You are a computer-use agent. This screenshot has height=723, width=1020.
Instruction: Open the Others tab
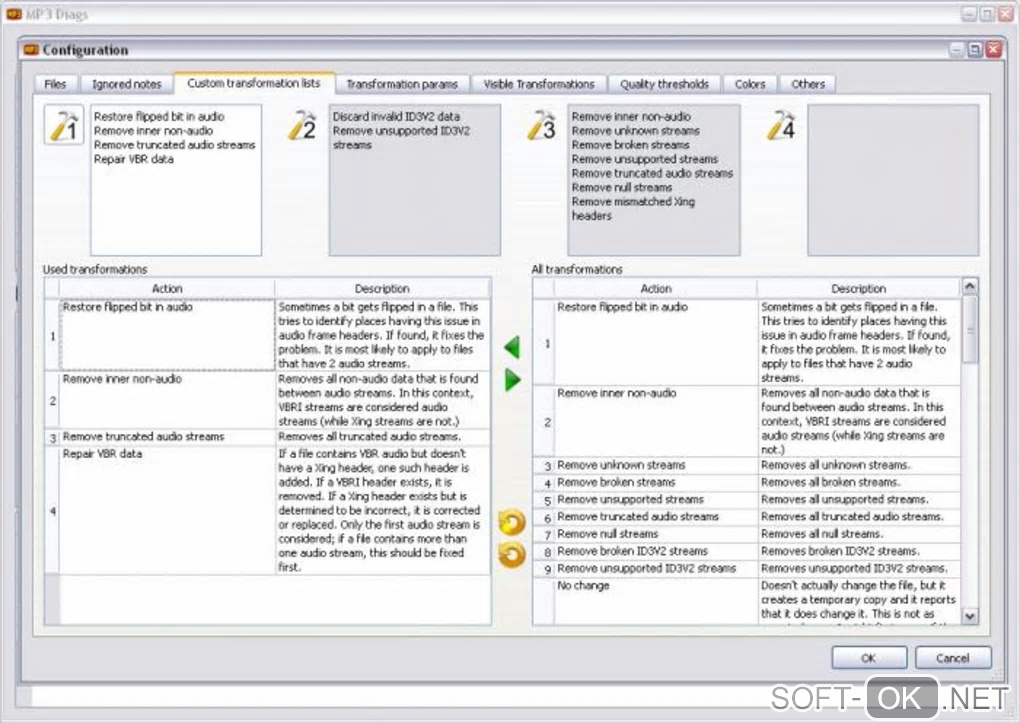[x=808, y=84]
